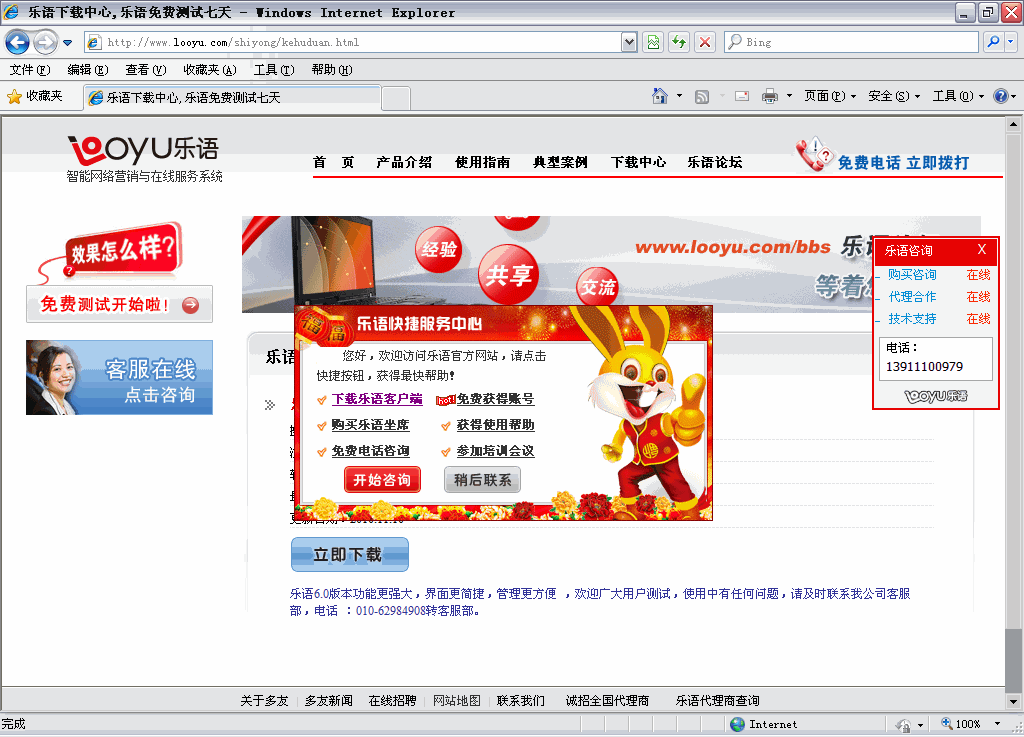This screenshot has height=737, width=1024.
Task: Toggle the Compatibility View icon
Action: pos(653,42)
